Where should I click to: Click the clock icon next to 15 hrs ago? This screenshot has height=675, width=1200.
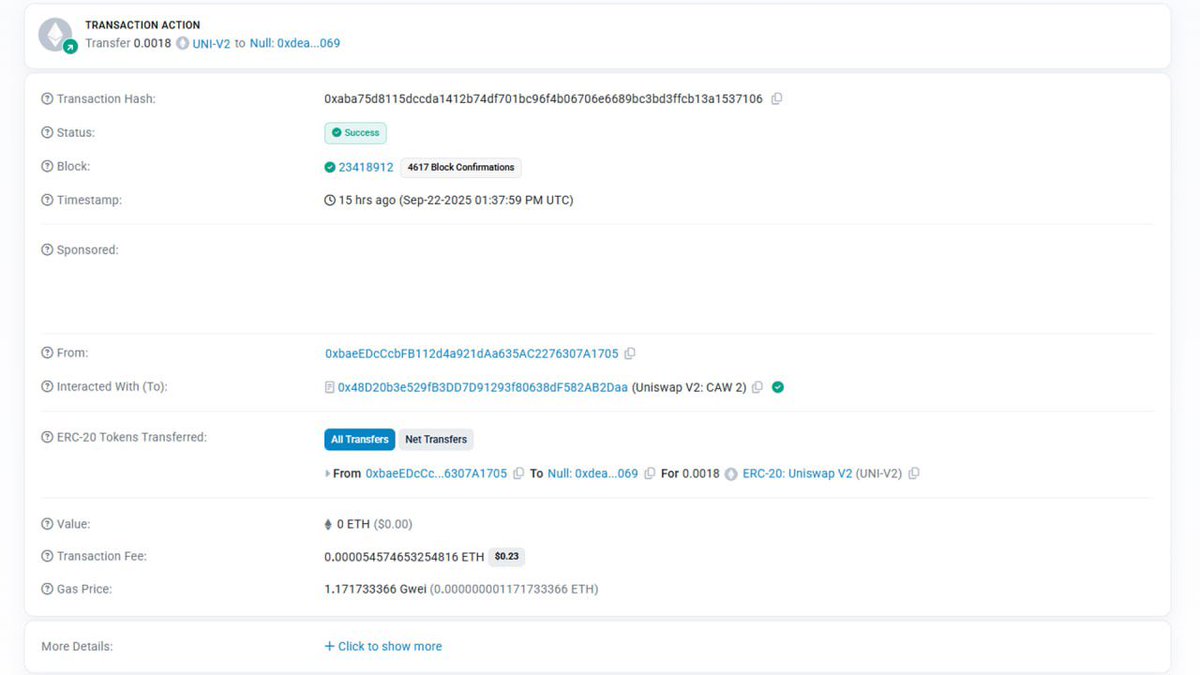330,200
